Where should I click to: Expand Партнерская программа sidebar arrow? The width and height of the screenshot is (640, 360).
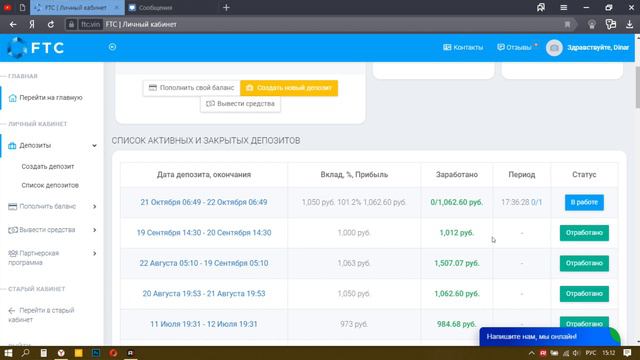click(94, 253)
